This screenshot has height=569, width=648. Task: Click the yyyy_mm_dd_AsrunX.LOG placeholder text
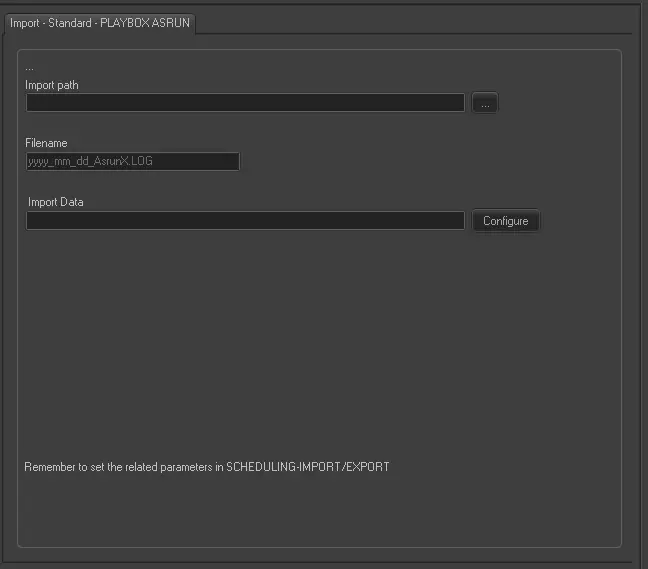pyautogui.click(x=90, y=161)
